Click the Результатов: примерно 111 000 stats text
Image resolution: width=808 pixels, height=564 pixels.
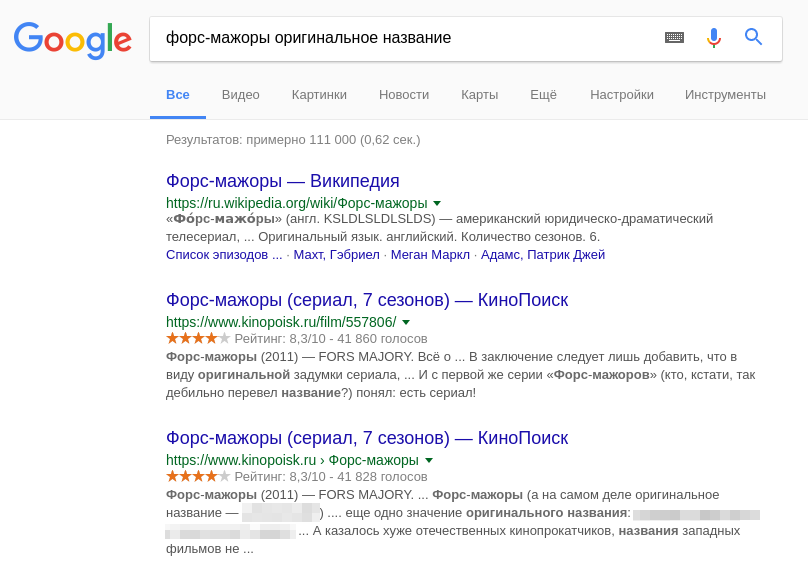tap(293, 140)
